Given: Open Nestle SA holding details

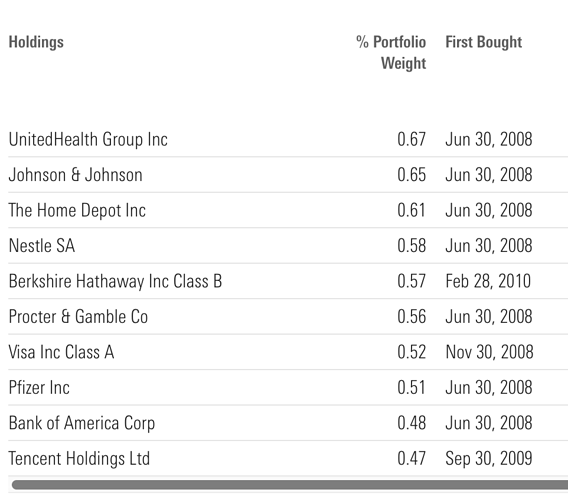Looking at the screenshot, I should 42,246.
